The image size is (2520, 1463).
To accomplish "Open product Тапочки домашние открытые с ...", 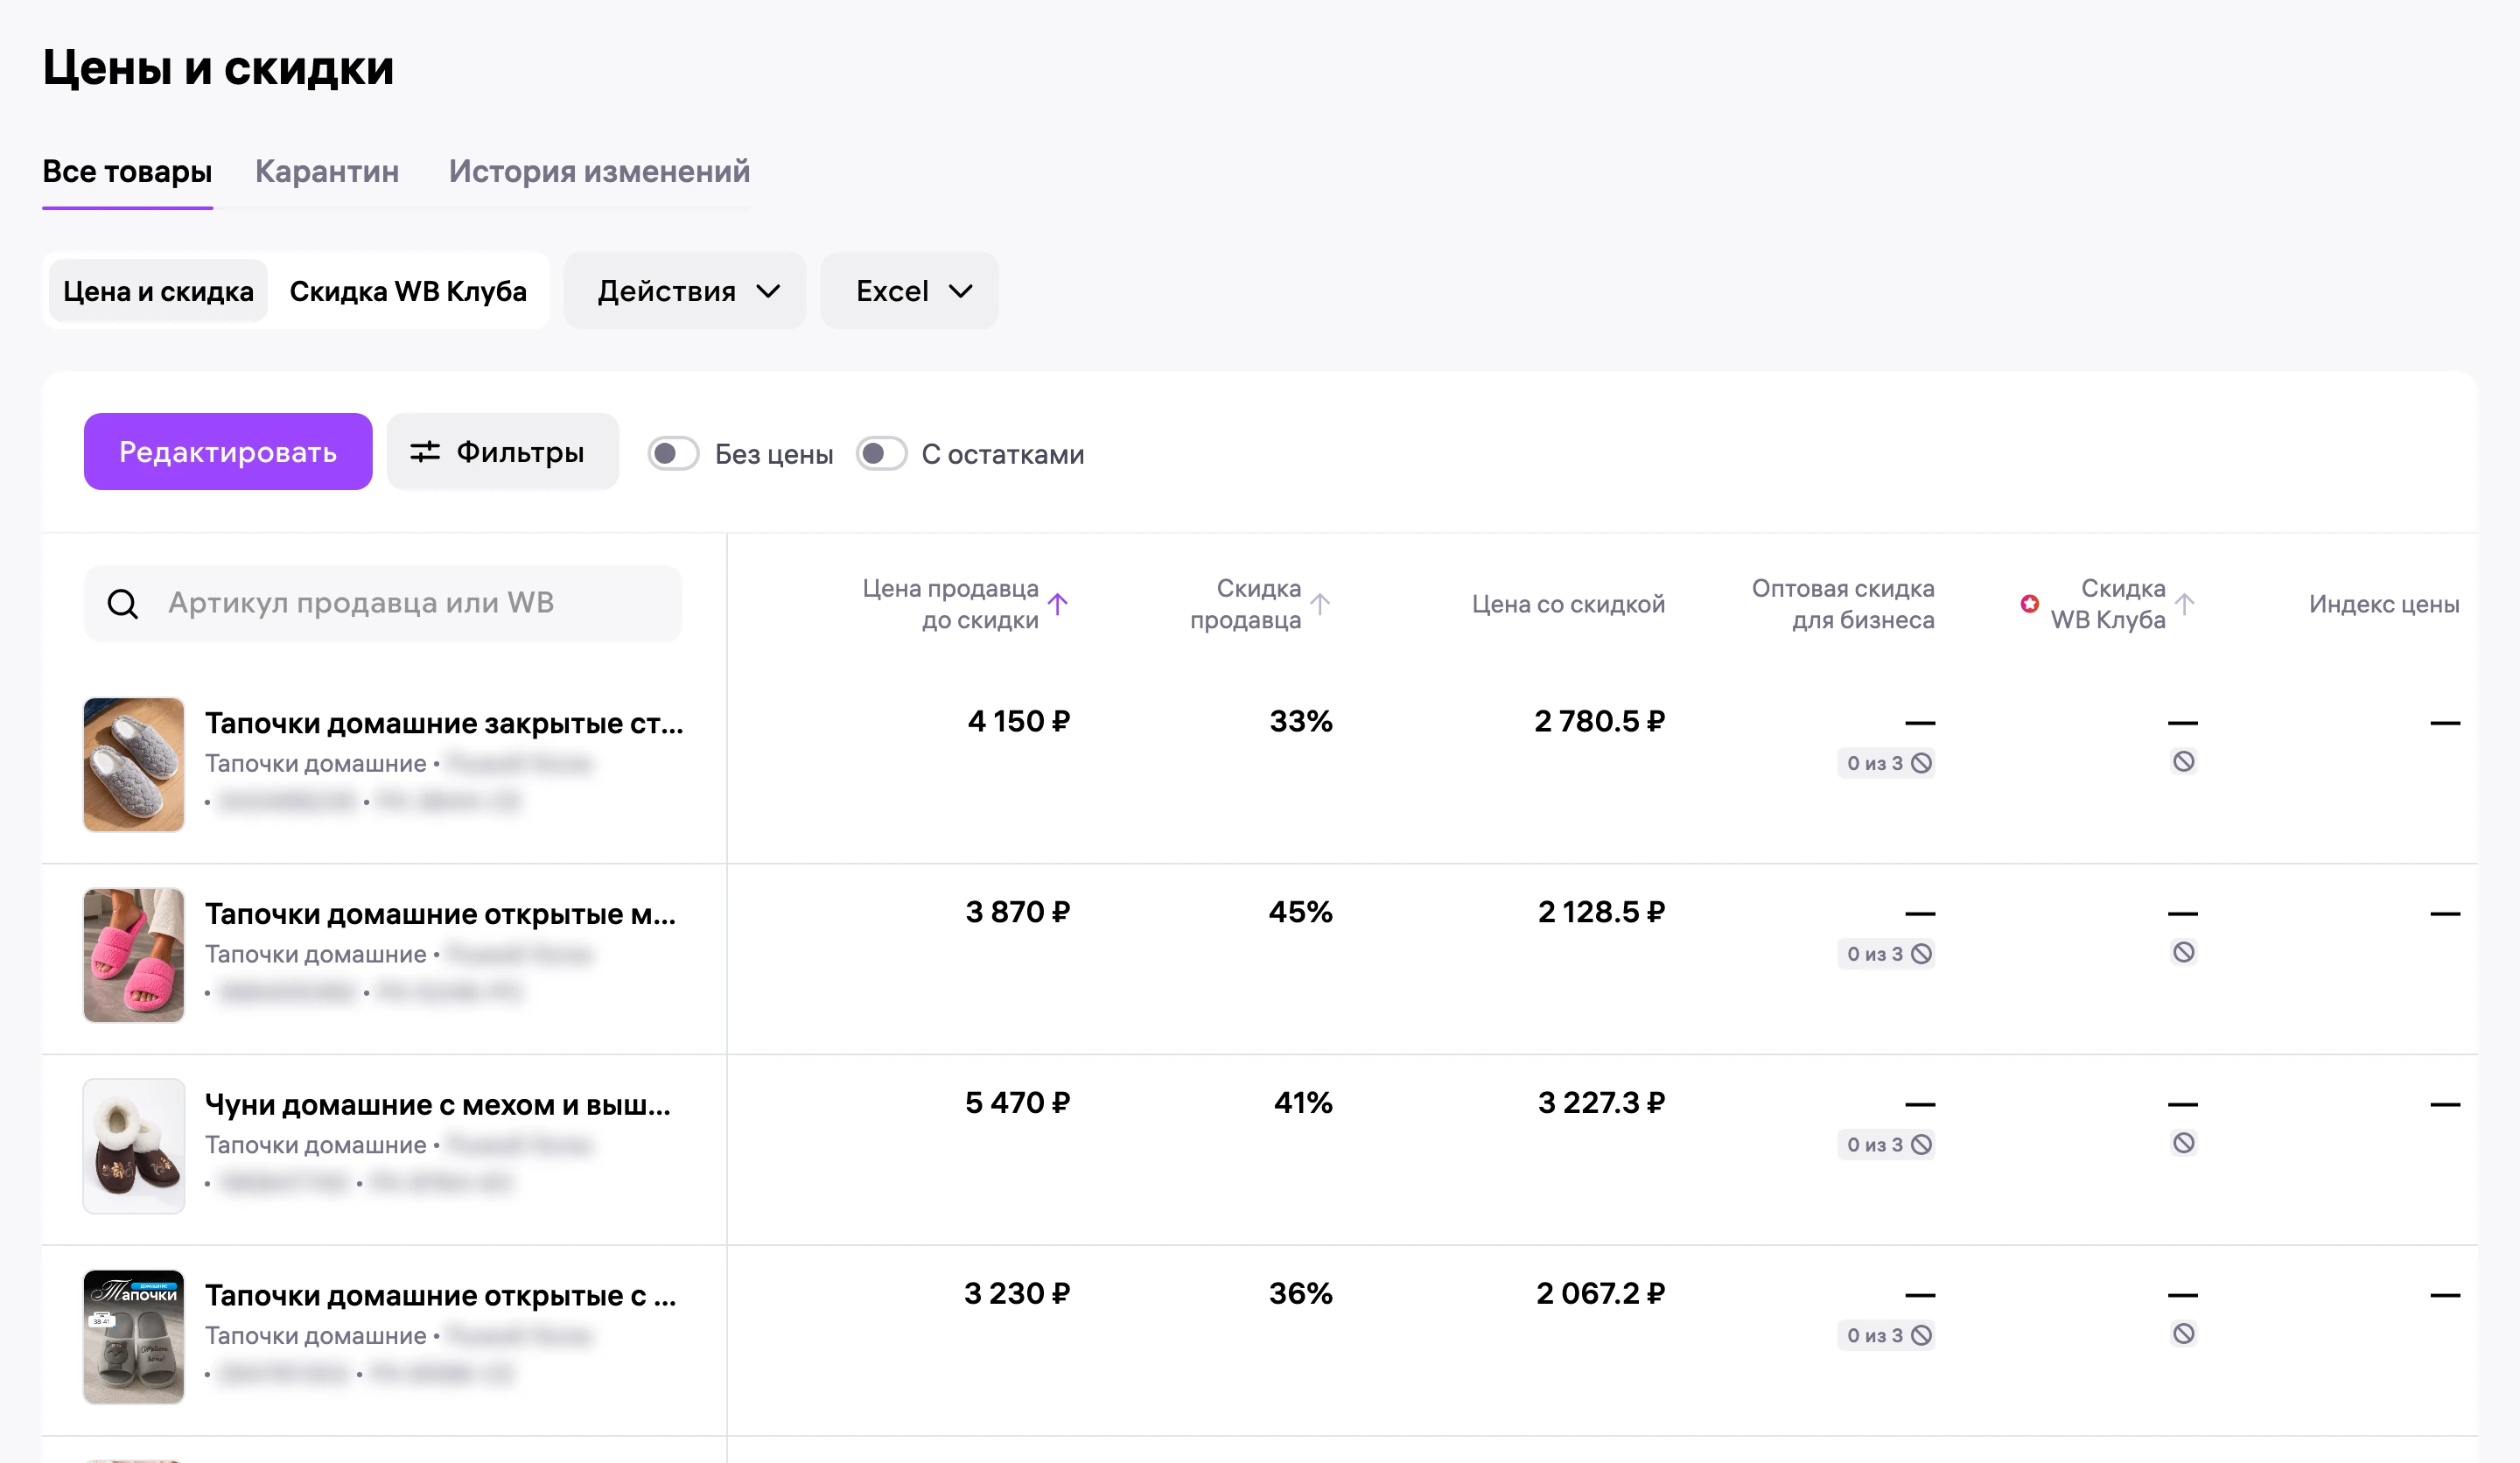I will [441, 1296].
